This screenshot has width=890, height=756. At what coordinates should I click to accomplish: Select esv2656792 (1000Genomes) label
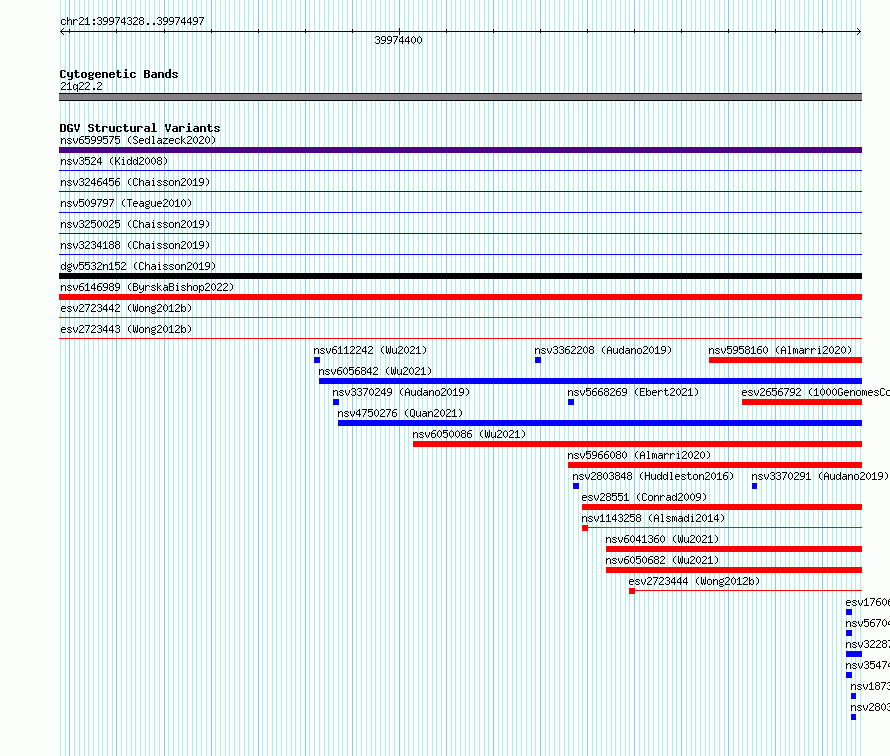pos(816,392)
